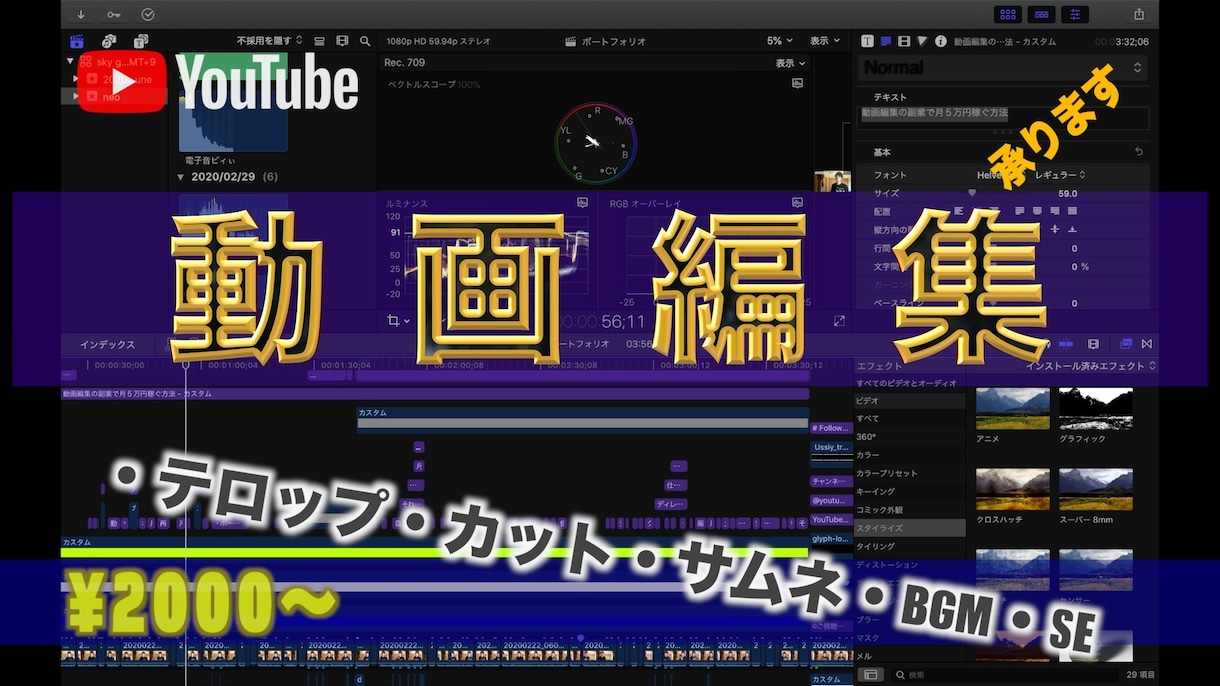This screenshot has width=1220, height=686.
Task: Click the timeline playhead marker
Action: coord(185,365)
